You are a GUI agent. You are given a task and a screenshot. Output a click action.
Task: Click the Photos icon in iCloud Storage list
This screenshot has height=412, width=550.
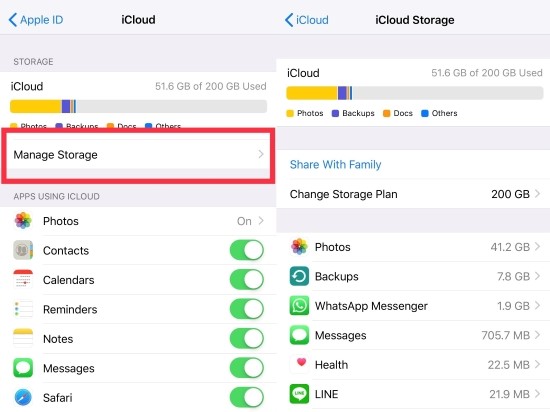299,246
